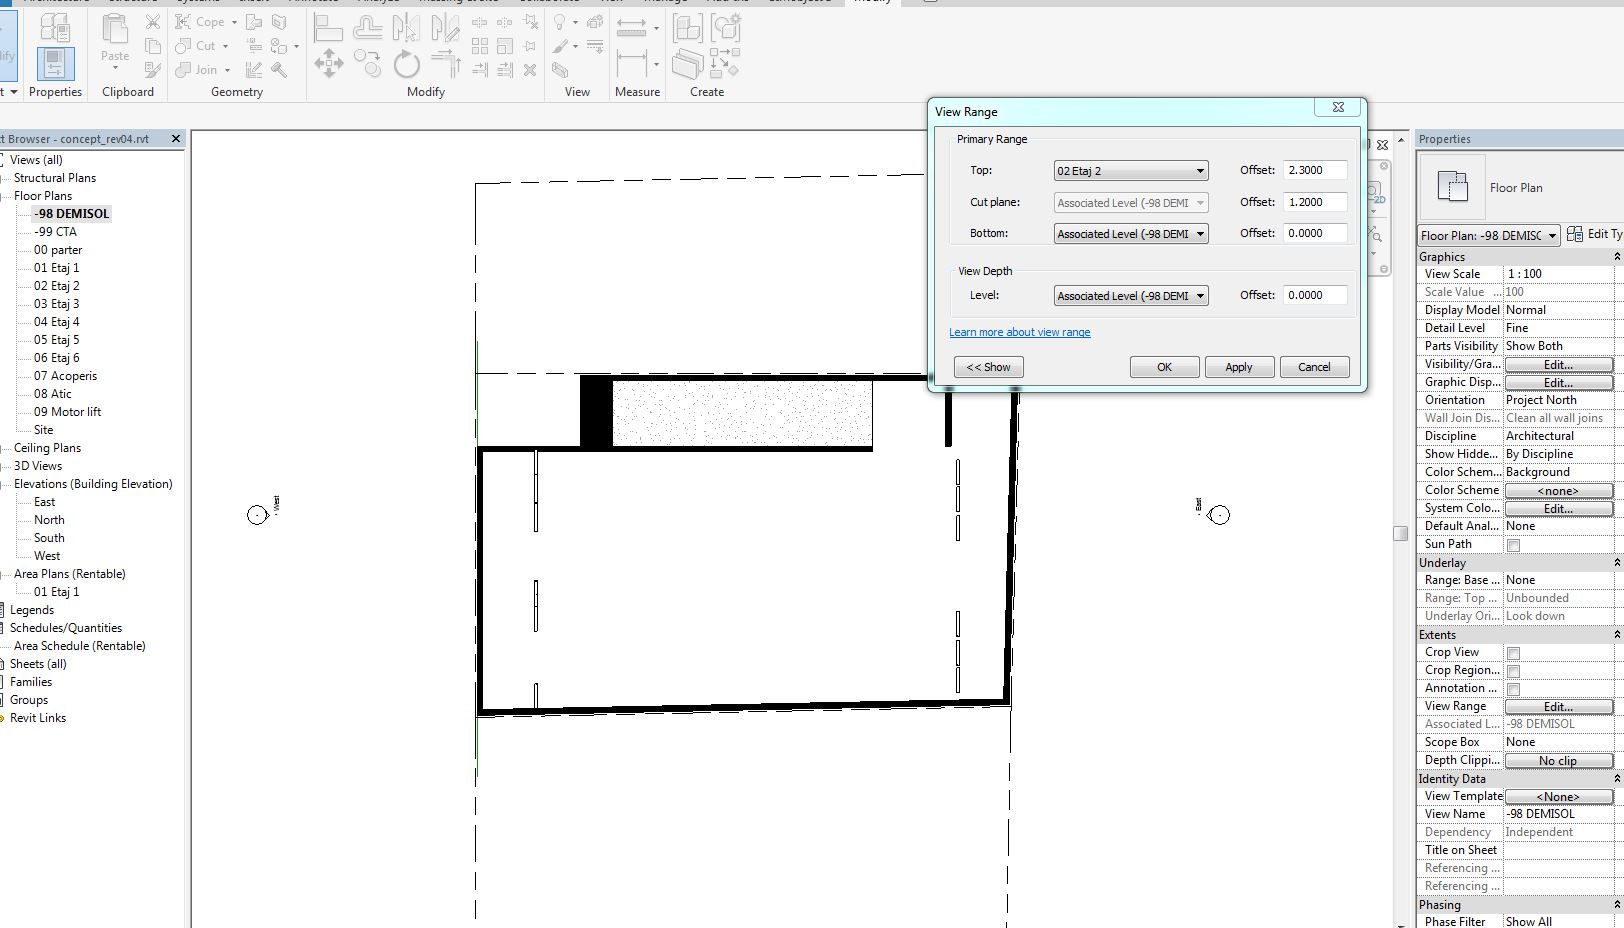Screen dimensions: 1624x928
Task: Click the Properties palette ribbon button
Action: pyautogui.click(x=55, y=63)
